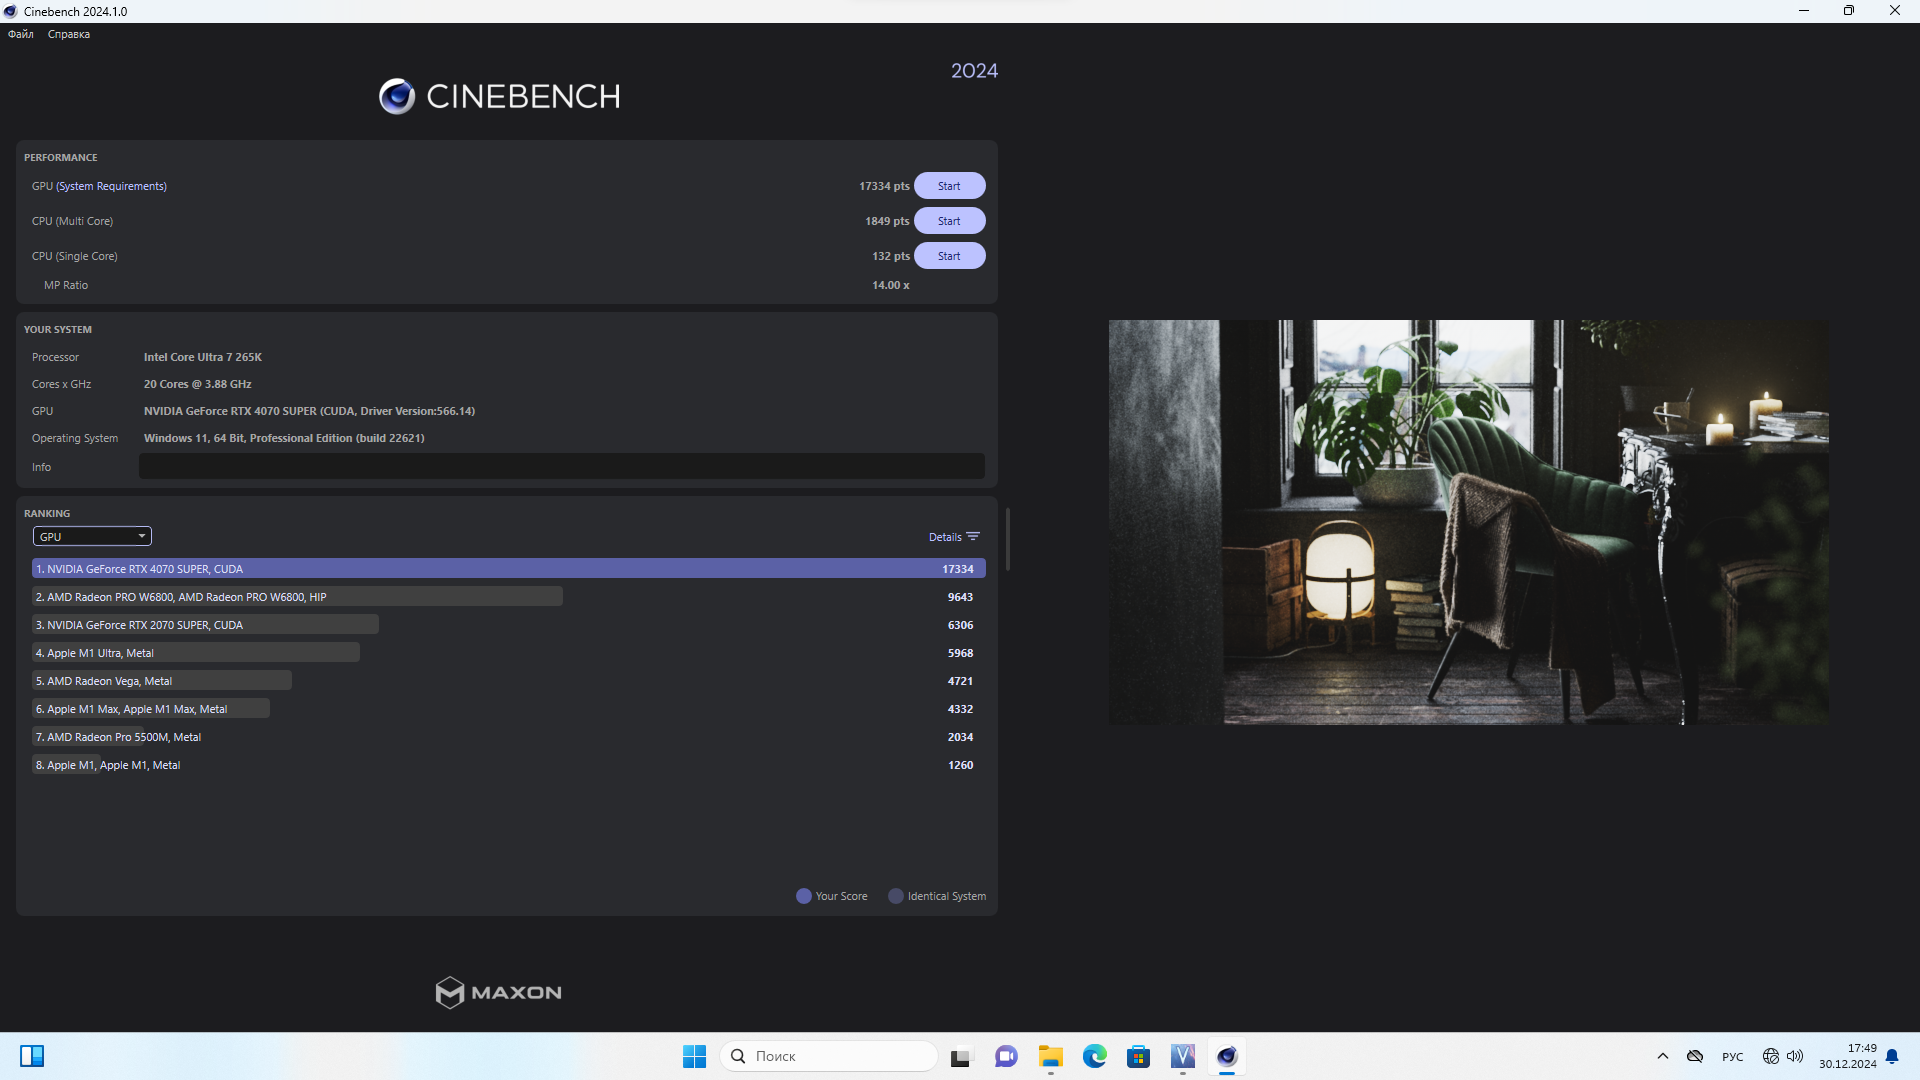1920x1080 pixels.
Task: Open the chat app taskbar icon
Action: point(1006,1056)
